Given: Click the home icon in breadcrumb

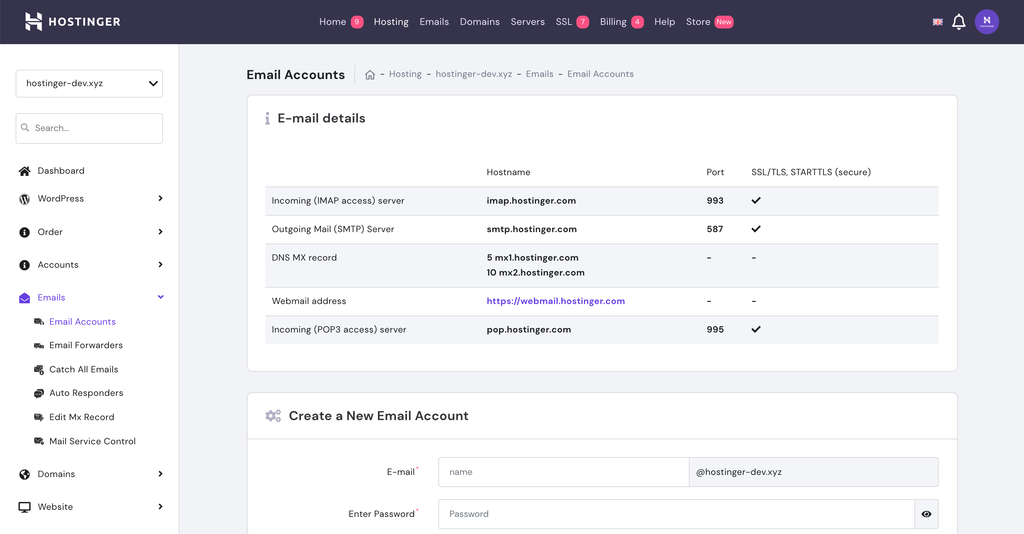Looking at the screenshot, I should pos(370,74).
